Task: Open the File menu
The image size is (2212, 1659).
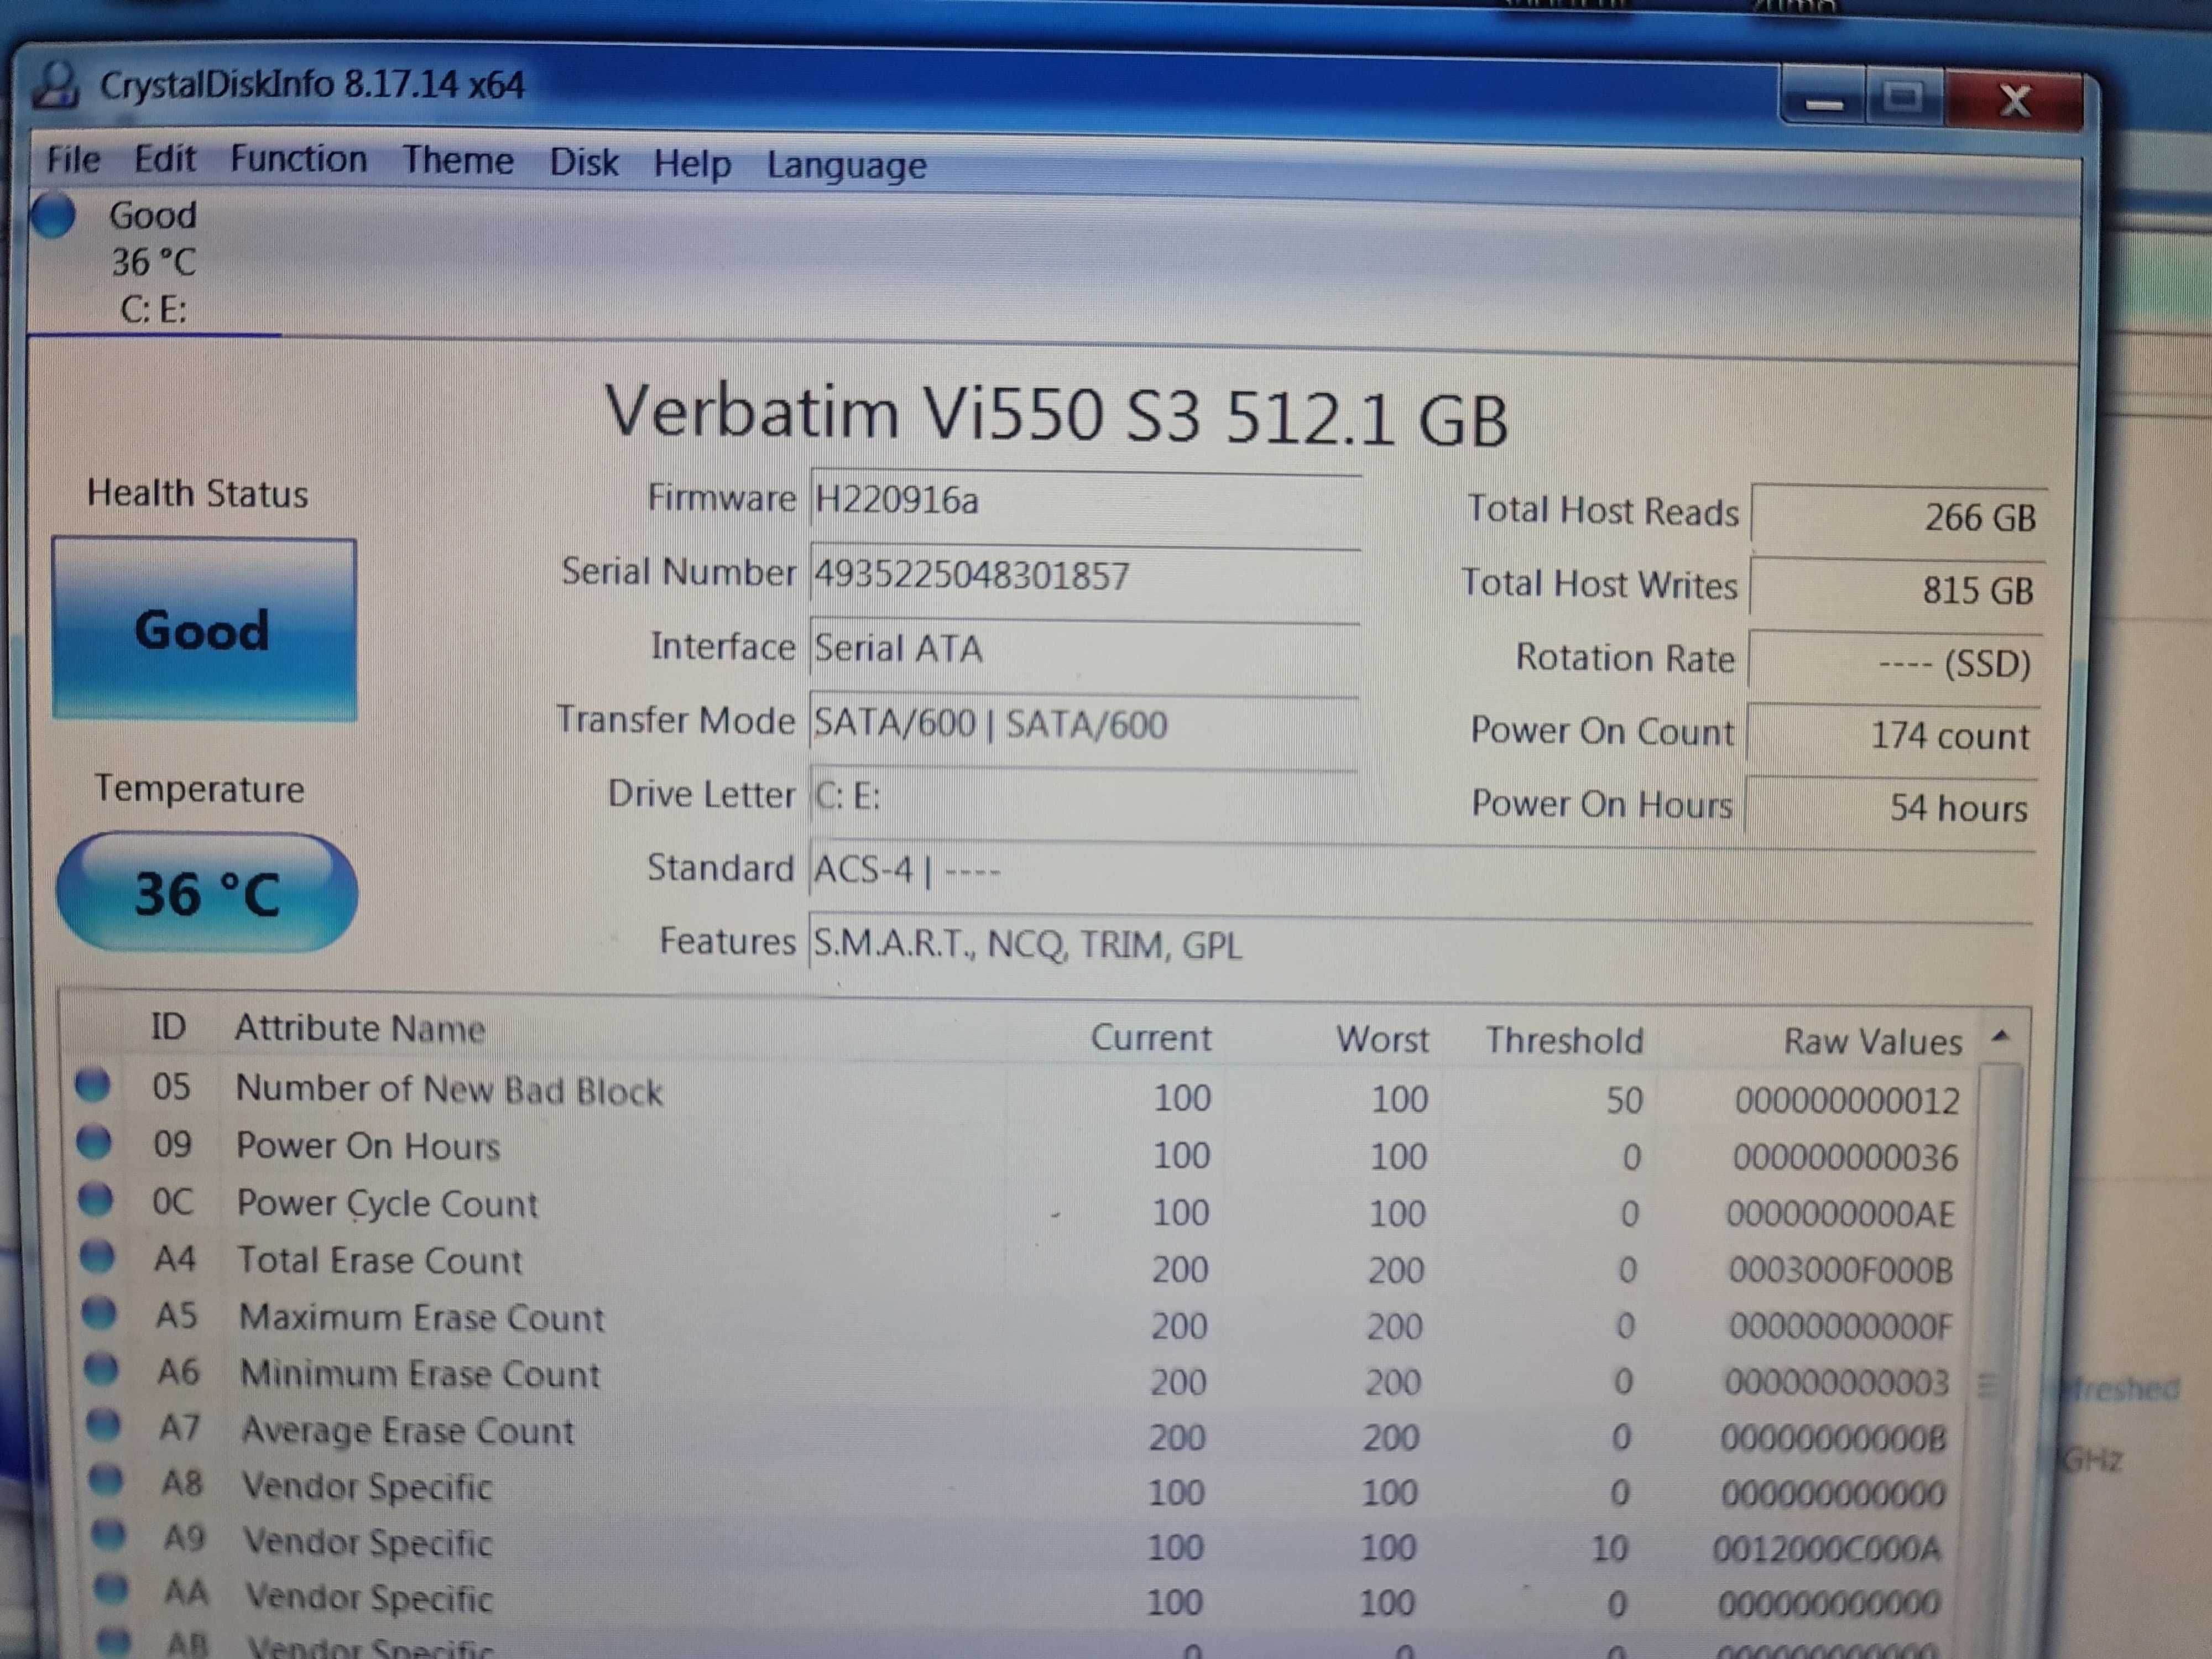Action: (73, 159)
